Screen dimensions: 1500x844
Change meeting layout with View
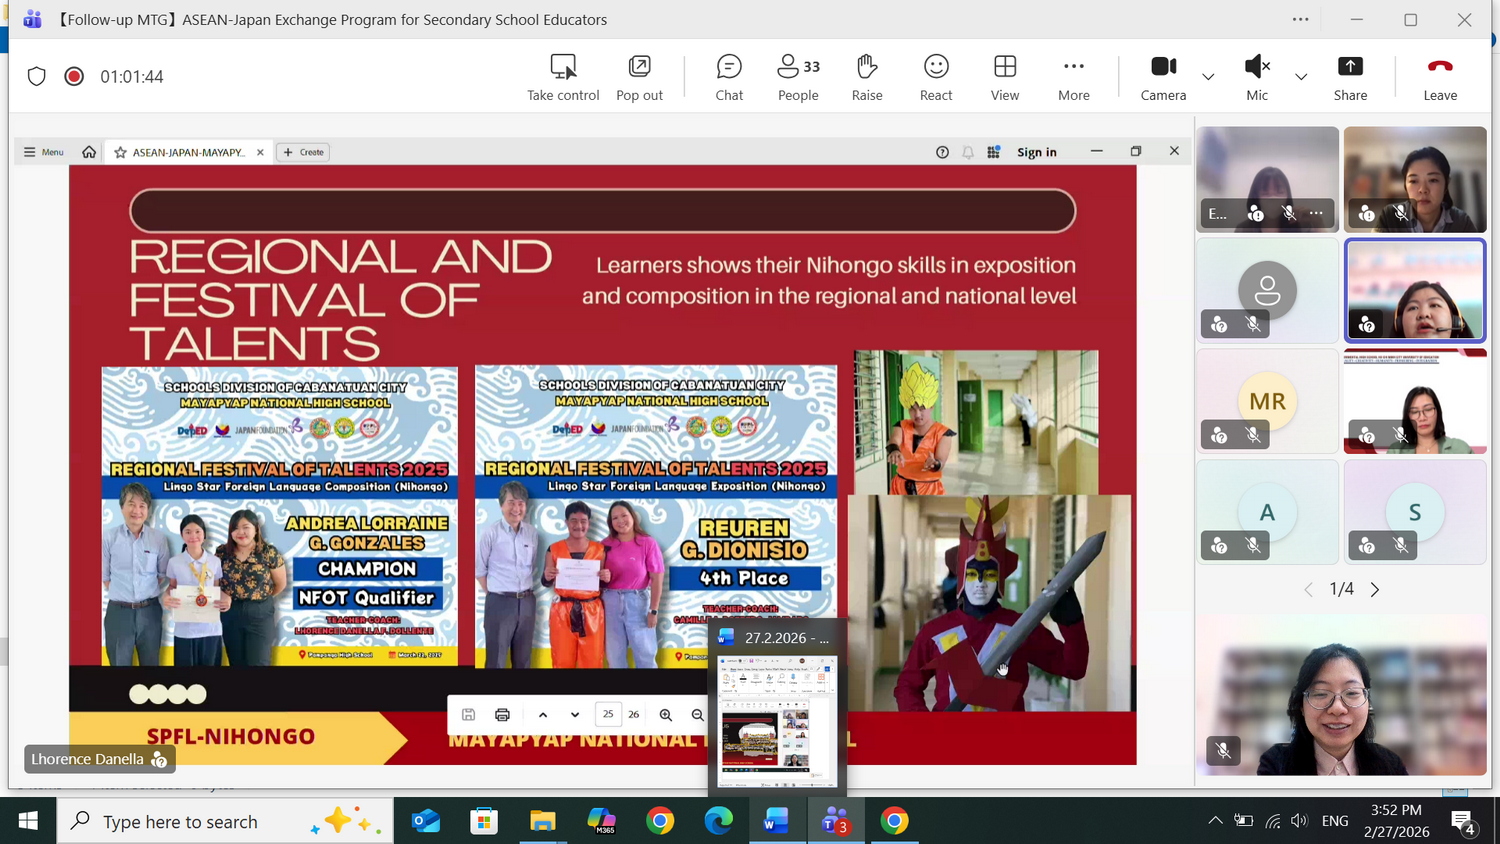pyautogui.click(x=1005, y=77)
